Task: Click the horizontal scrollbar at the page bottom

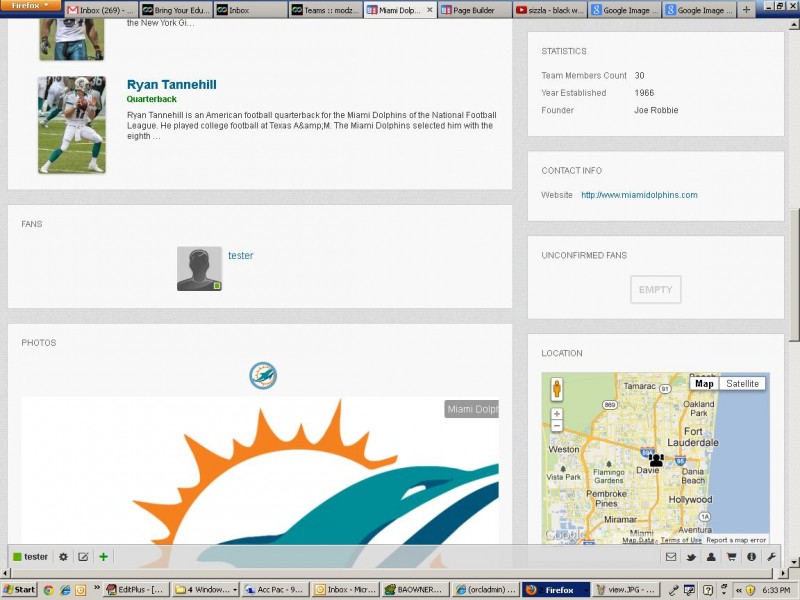Action: pos(391,573)
